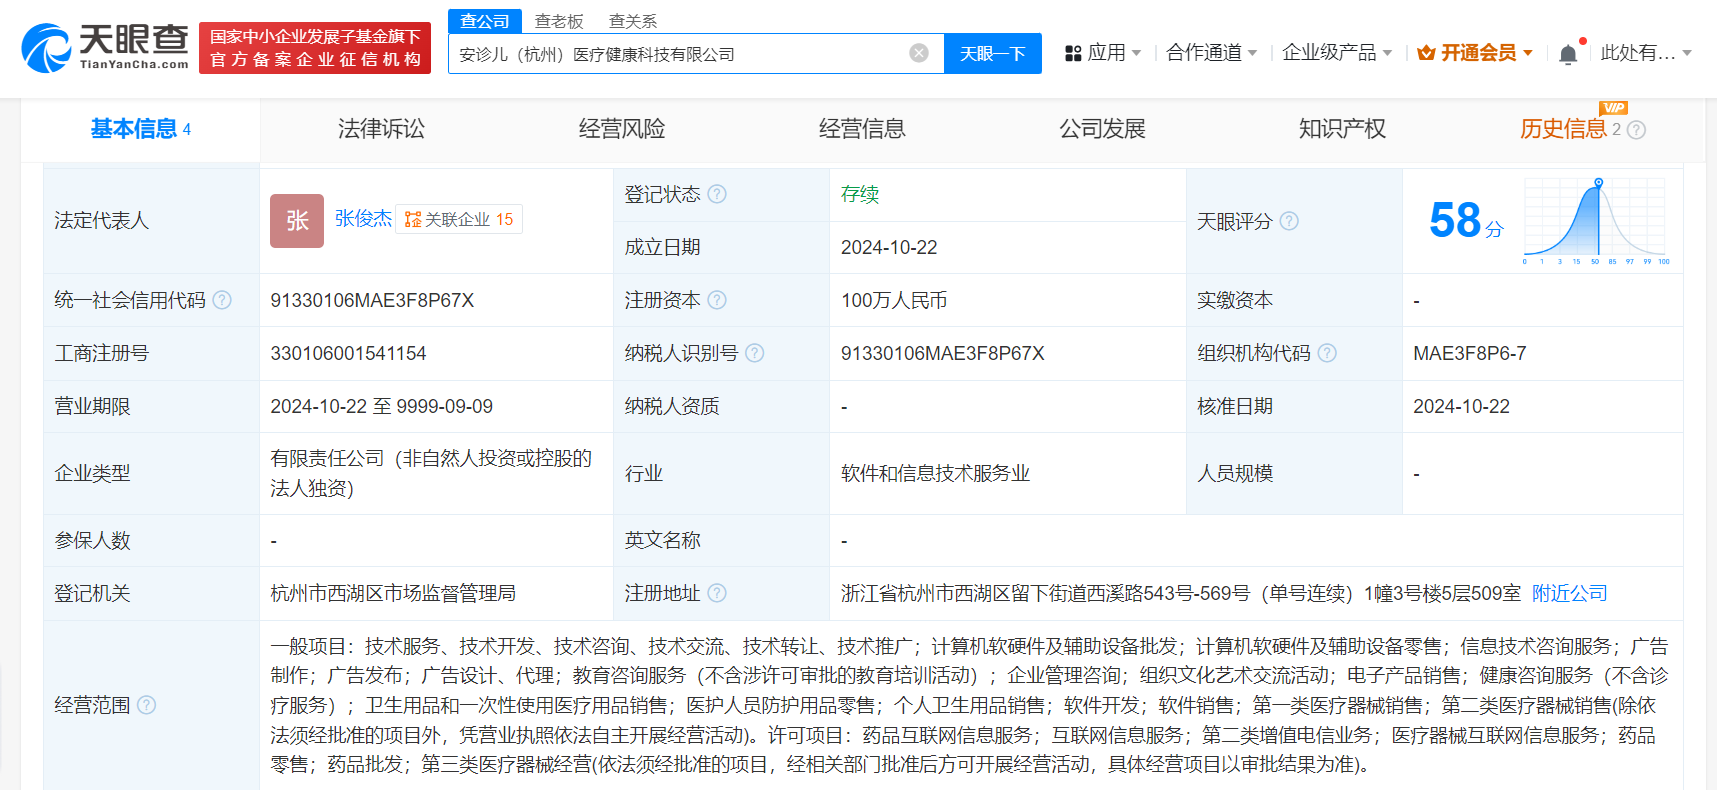Click the apps grid icon
The image size is (1717, 790).
point(1073,53)
